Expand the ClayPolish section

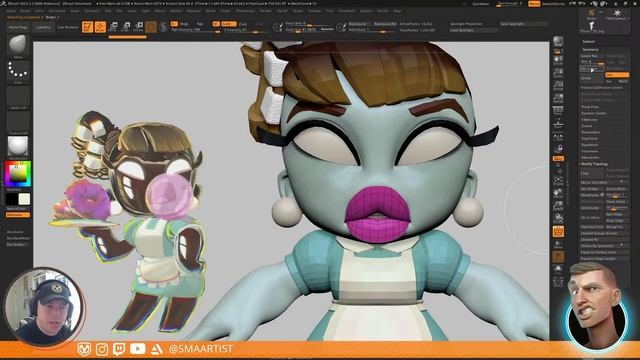pyautogui.click(x=589, y=139)
